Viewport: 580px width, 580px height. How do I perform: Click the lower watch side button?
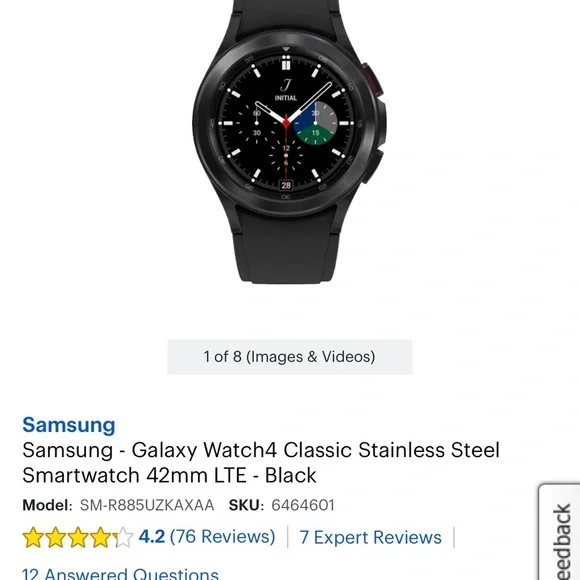click(x=374, y=165)
